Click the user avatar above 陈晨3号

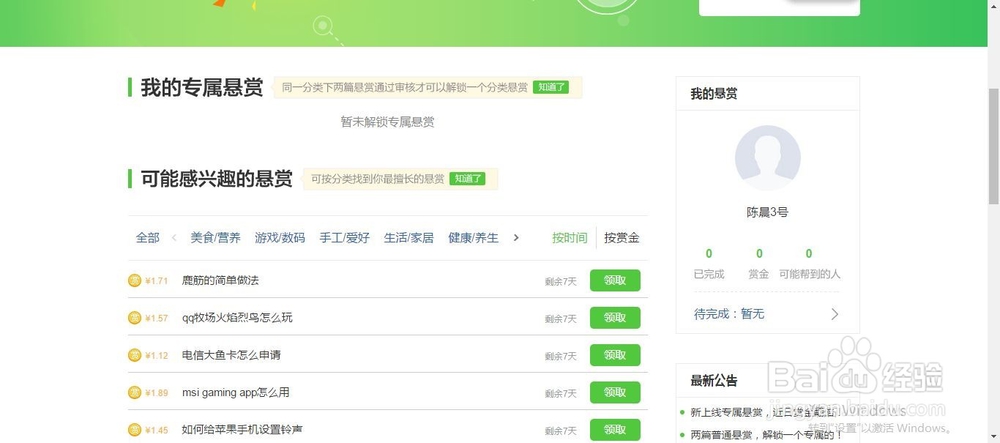click(767, 158)
